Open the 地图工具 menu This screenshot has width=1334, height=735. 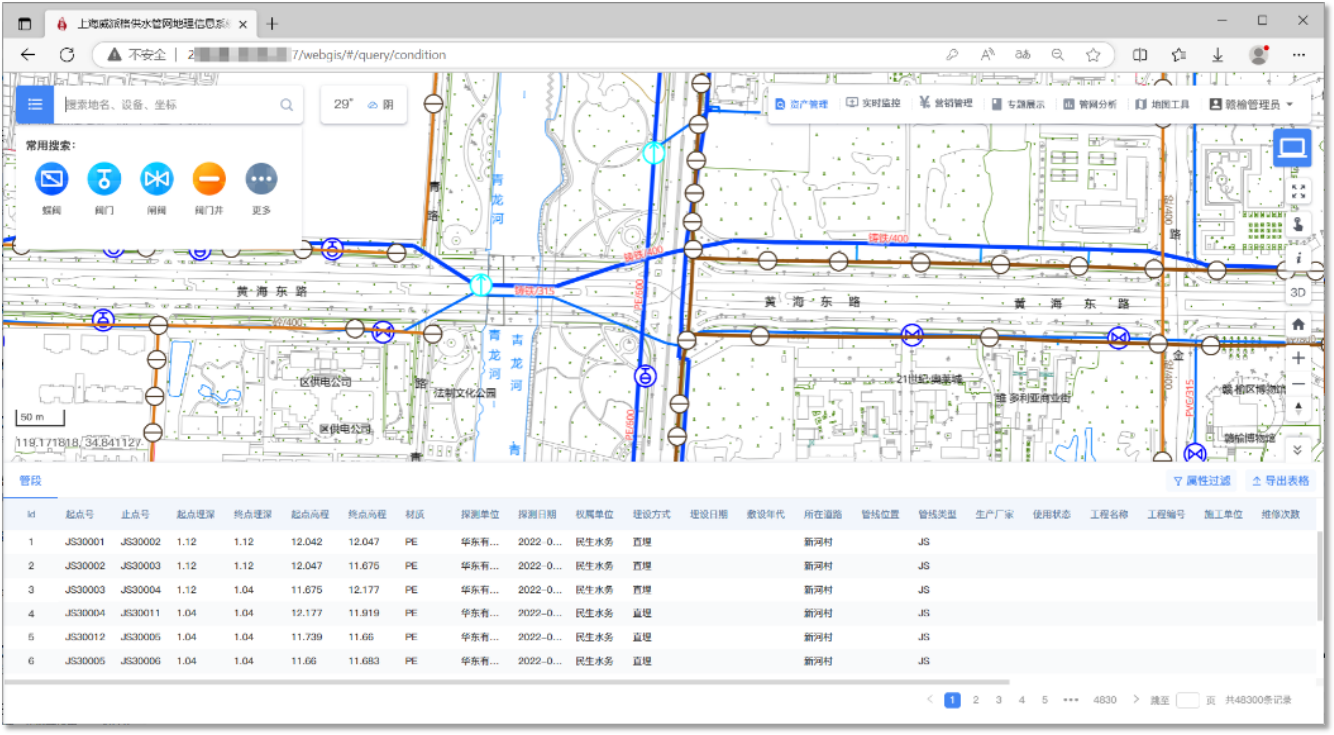click(1162, 104)
